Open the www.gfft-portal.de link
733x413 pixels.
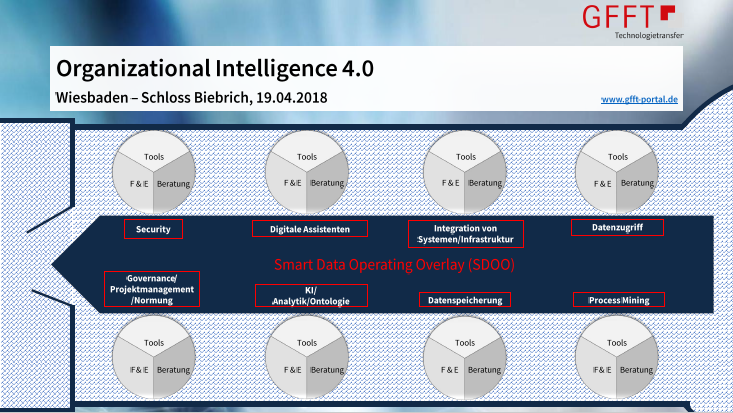point(639,99)
